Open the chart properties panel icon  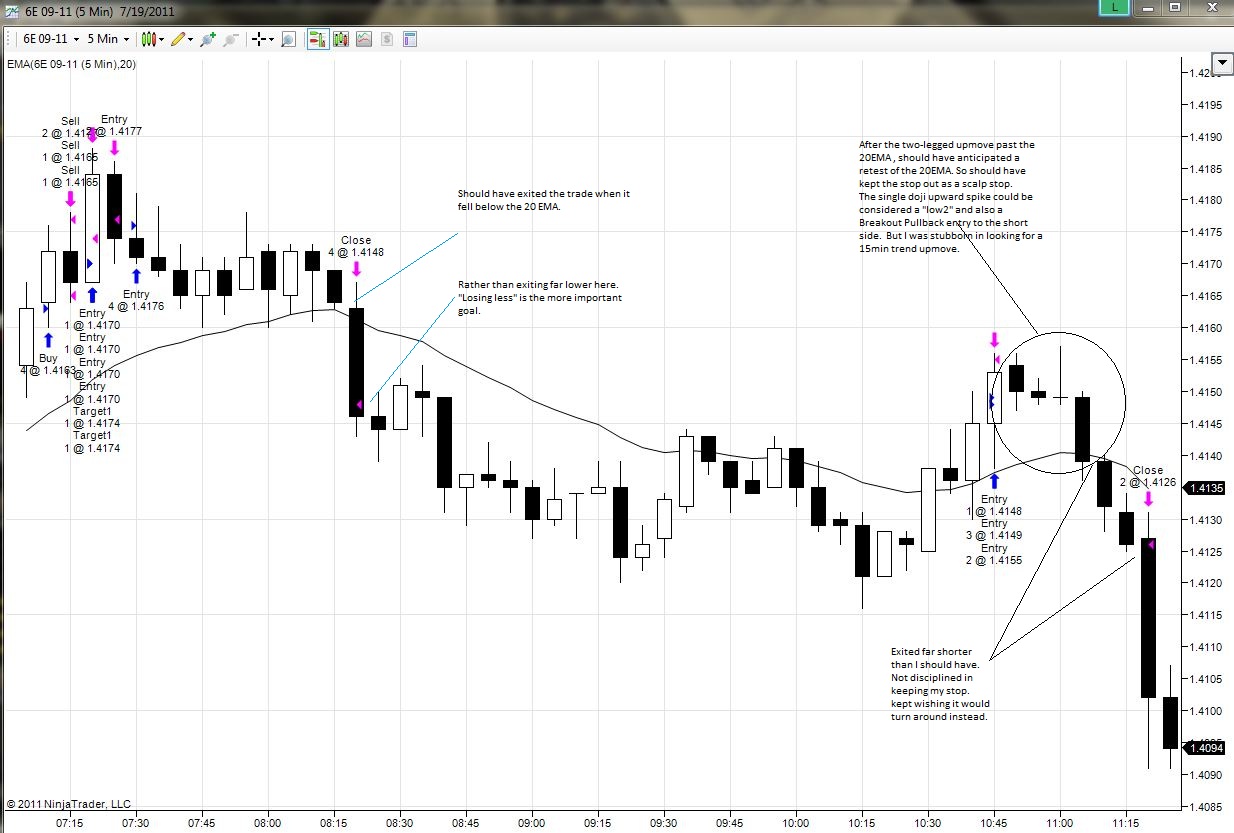click(x=410, y=39)
